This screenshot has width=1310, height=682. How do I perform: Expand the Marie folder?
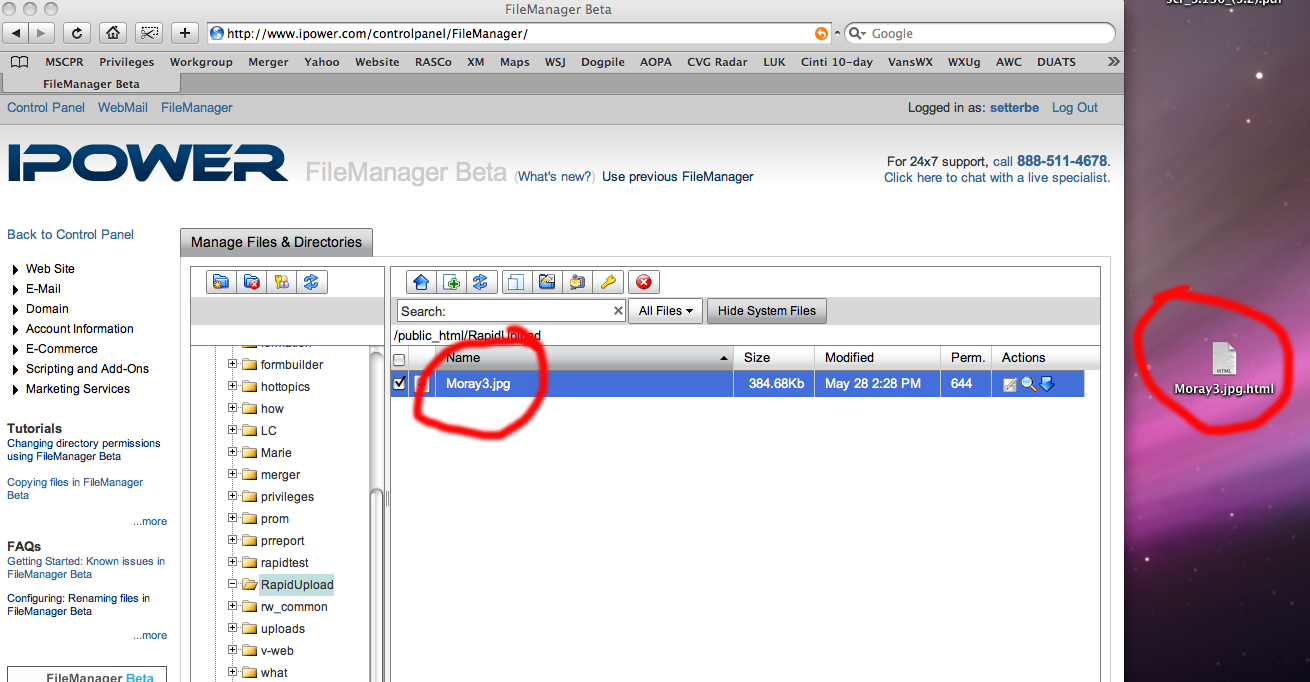click(233, 452)
